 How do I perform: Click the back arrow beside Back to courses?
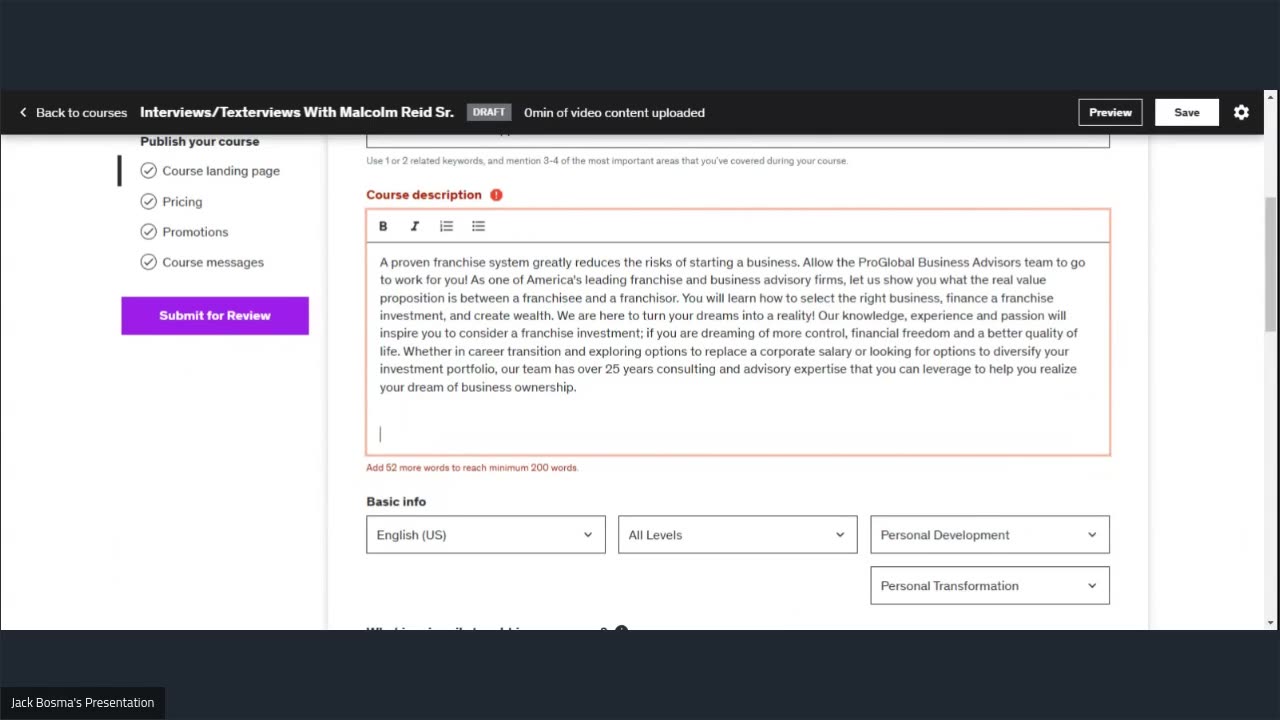point(23,112)
